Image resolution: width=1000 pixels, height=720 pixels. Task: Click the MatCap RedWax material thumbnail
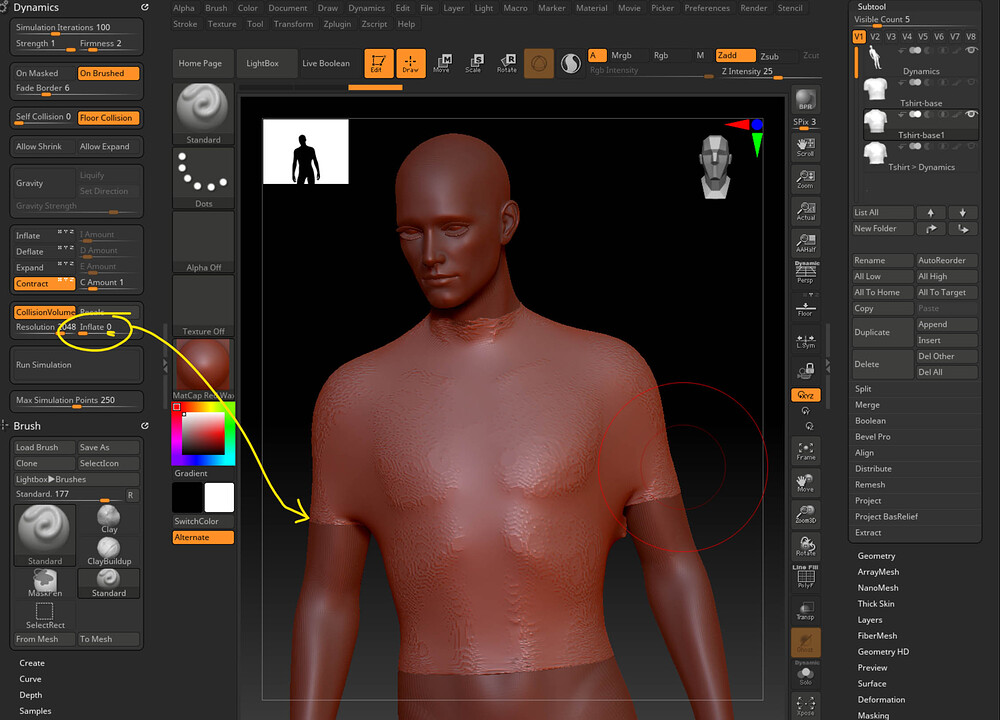[x=203, y=370]
